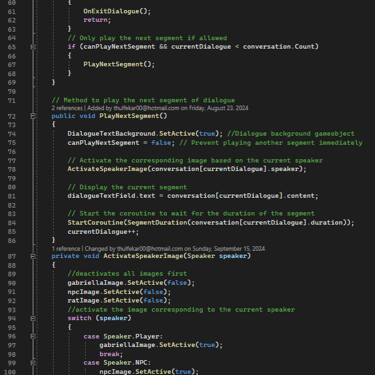Viewport: 375px width, 375px height.
Task: Click ratImage.SetActive(false) on line 92
Action: tap(119, 301)
